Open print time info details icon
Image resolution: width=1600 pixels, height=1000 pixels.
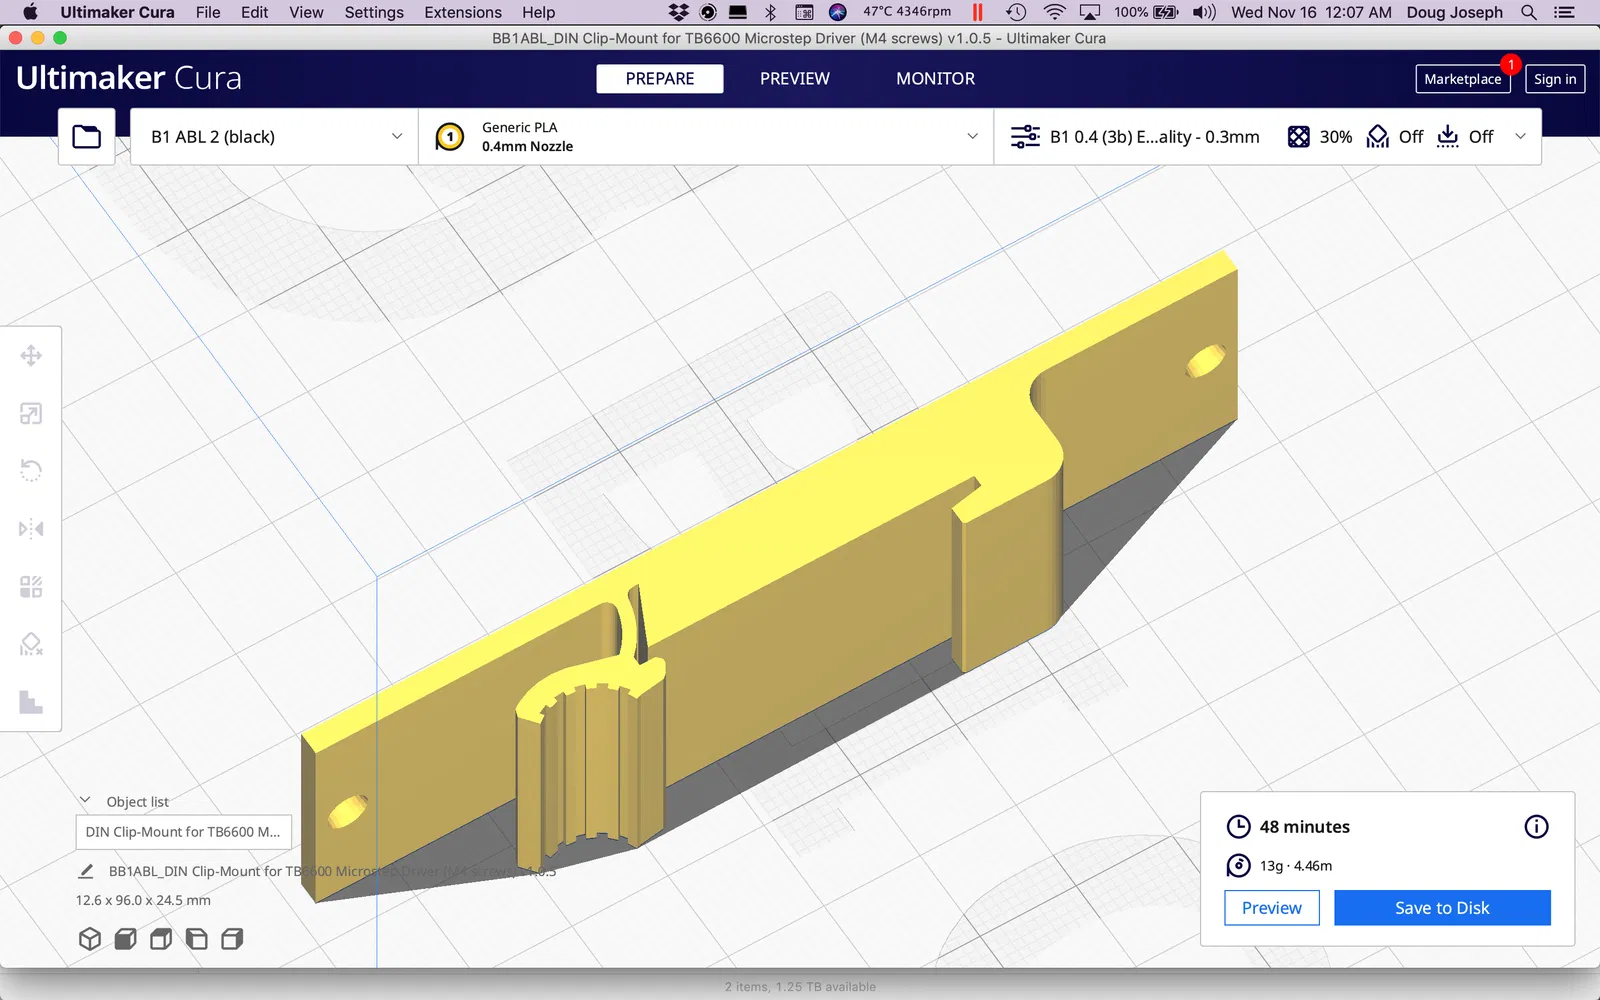(x=1536, y=827)
